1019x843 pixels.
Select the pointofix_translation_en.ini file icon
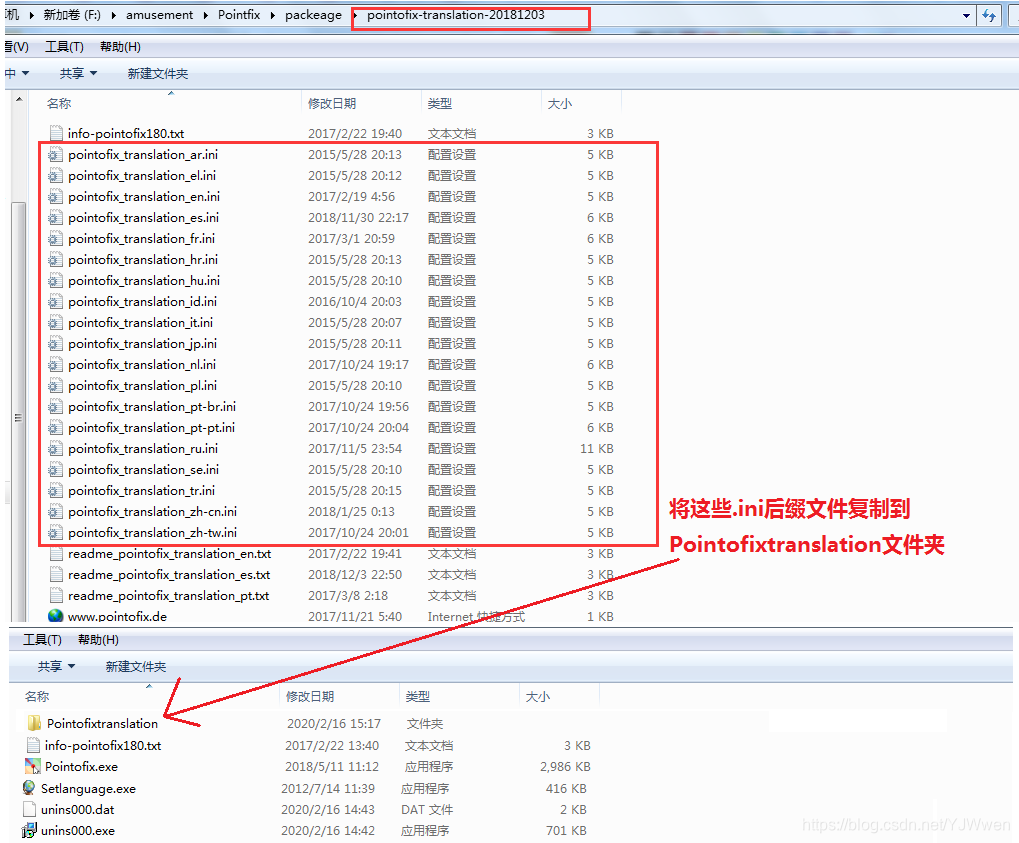pos(56,196)
